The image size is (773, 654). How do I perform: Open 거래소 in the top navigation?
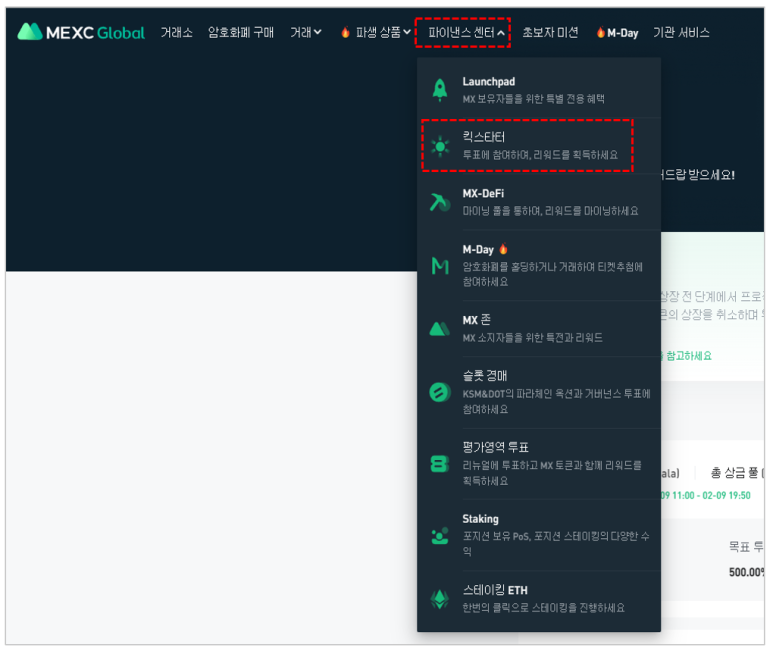(x=176, y=33)
